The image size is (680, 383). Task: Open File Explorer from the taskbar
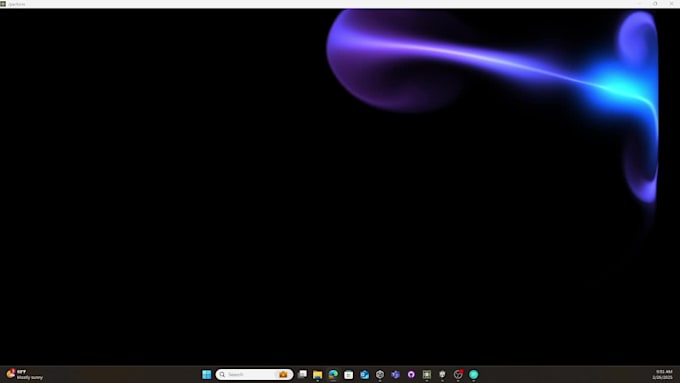[x=317, y=374]
